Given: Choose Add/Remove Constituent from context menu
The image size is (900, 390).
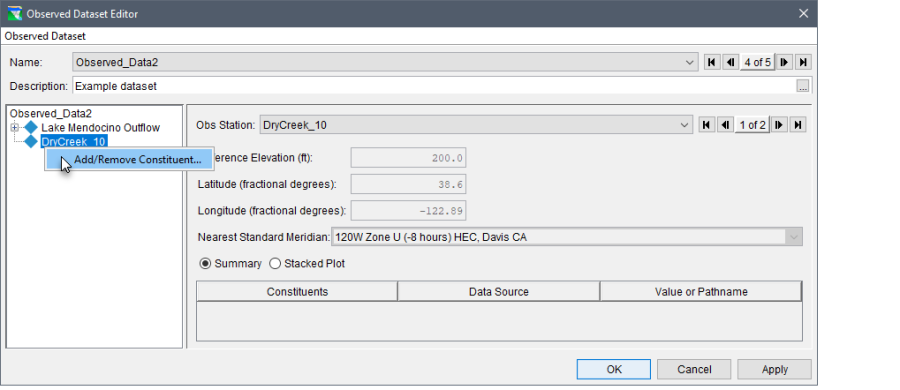Looking at the screenshot, I should tap(129, 160).
